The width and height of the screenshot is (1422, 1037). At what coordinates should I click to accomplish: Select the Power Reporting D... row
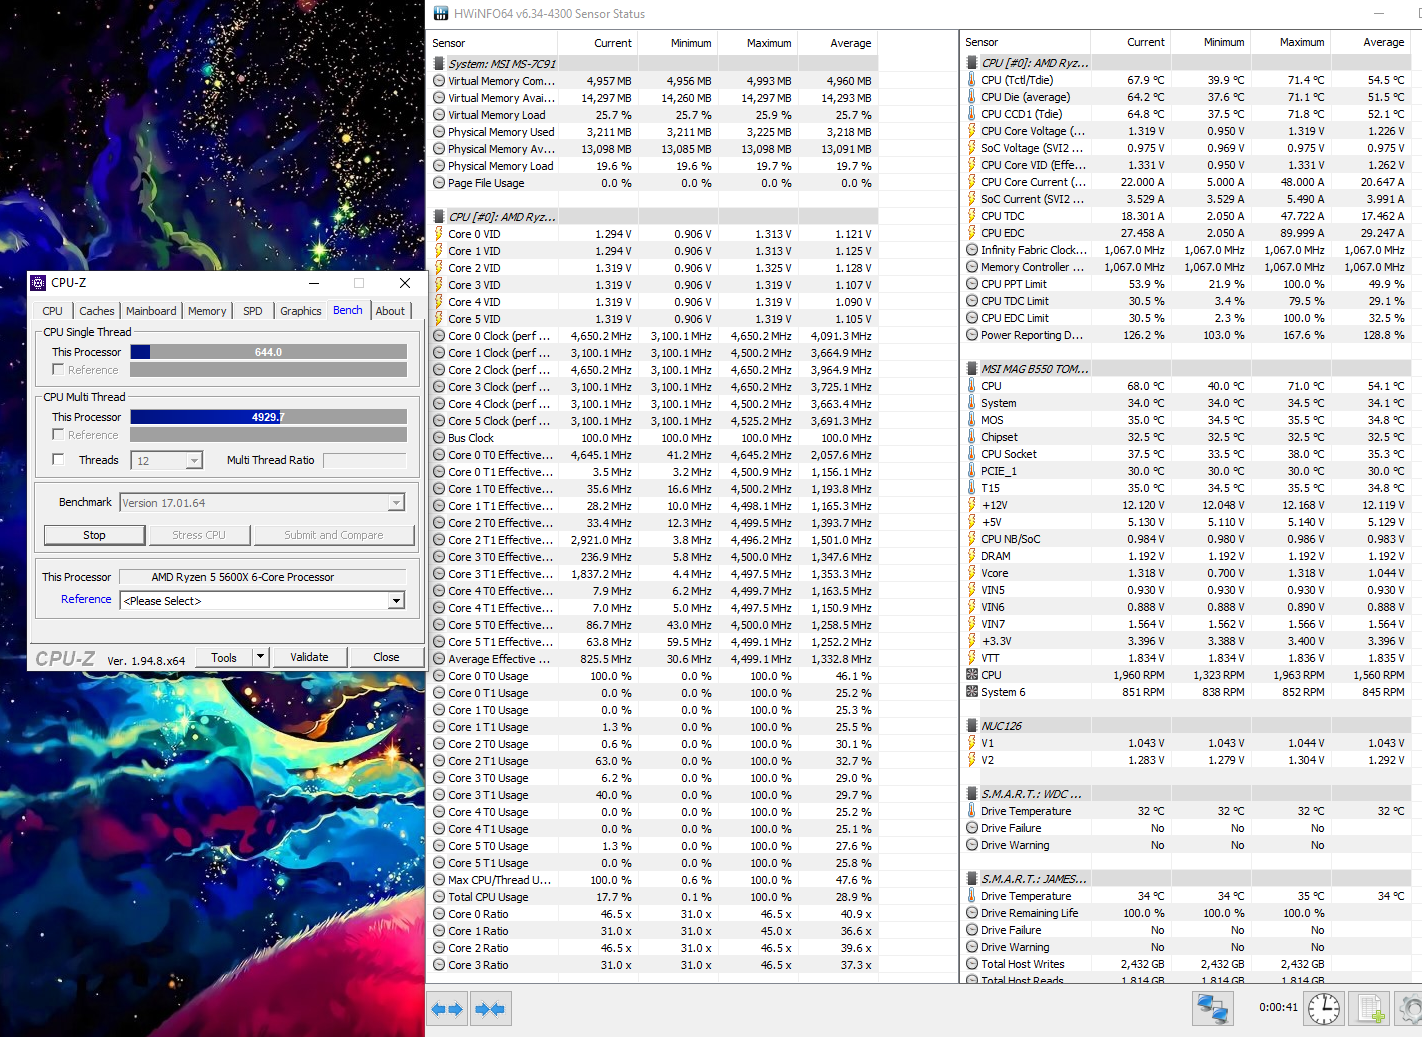(1186, 335)
